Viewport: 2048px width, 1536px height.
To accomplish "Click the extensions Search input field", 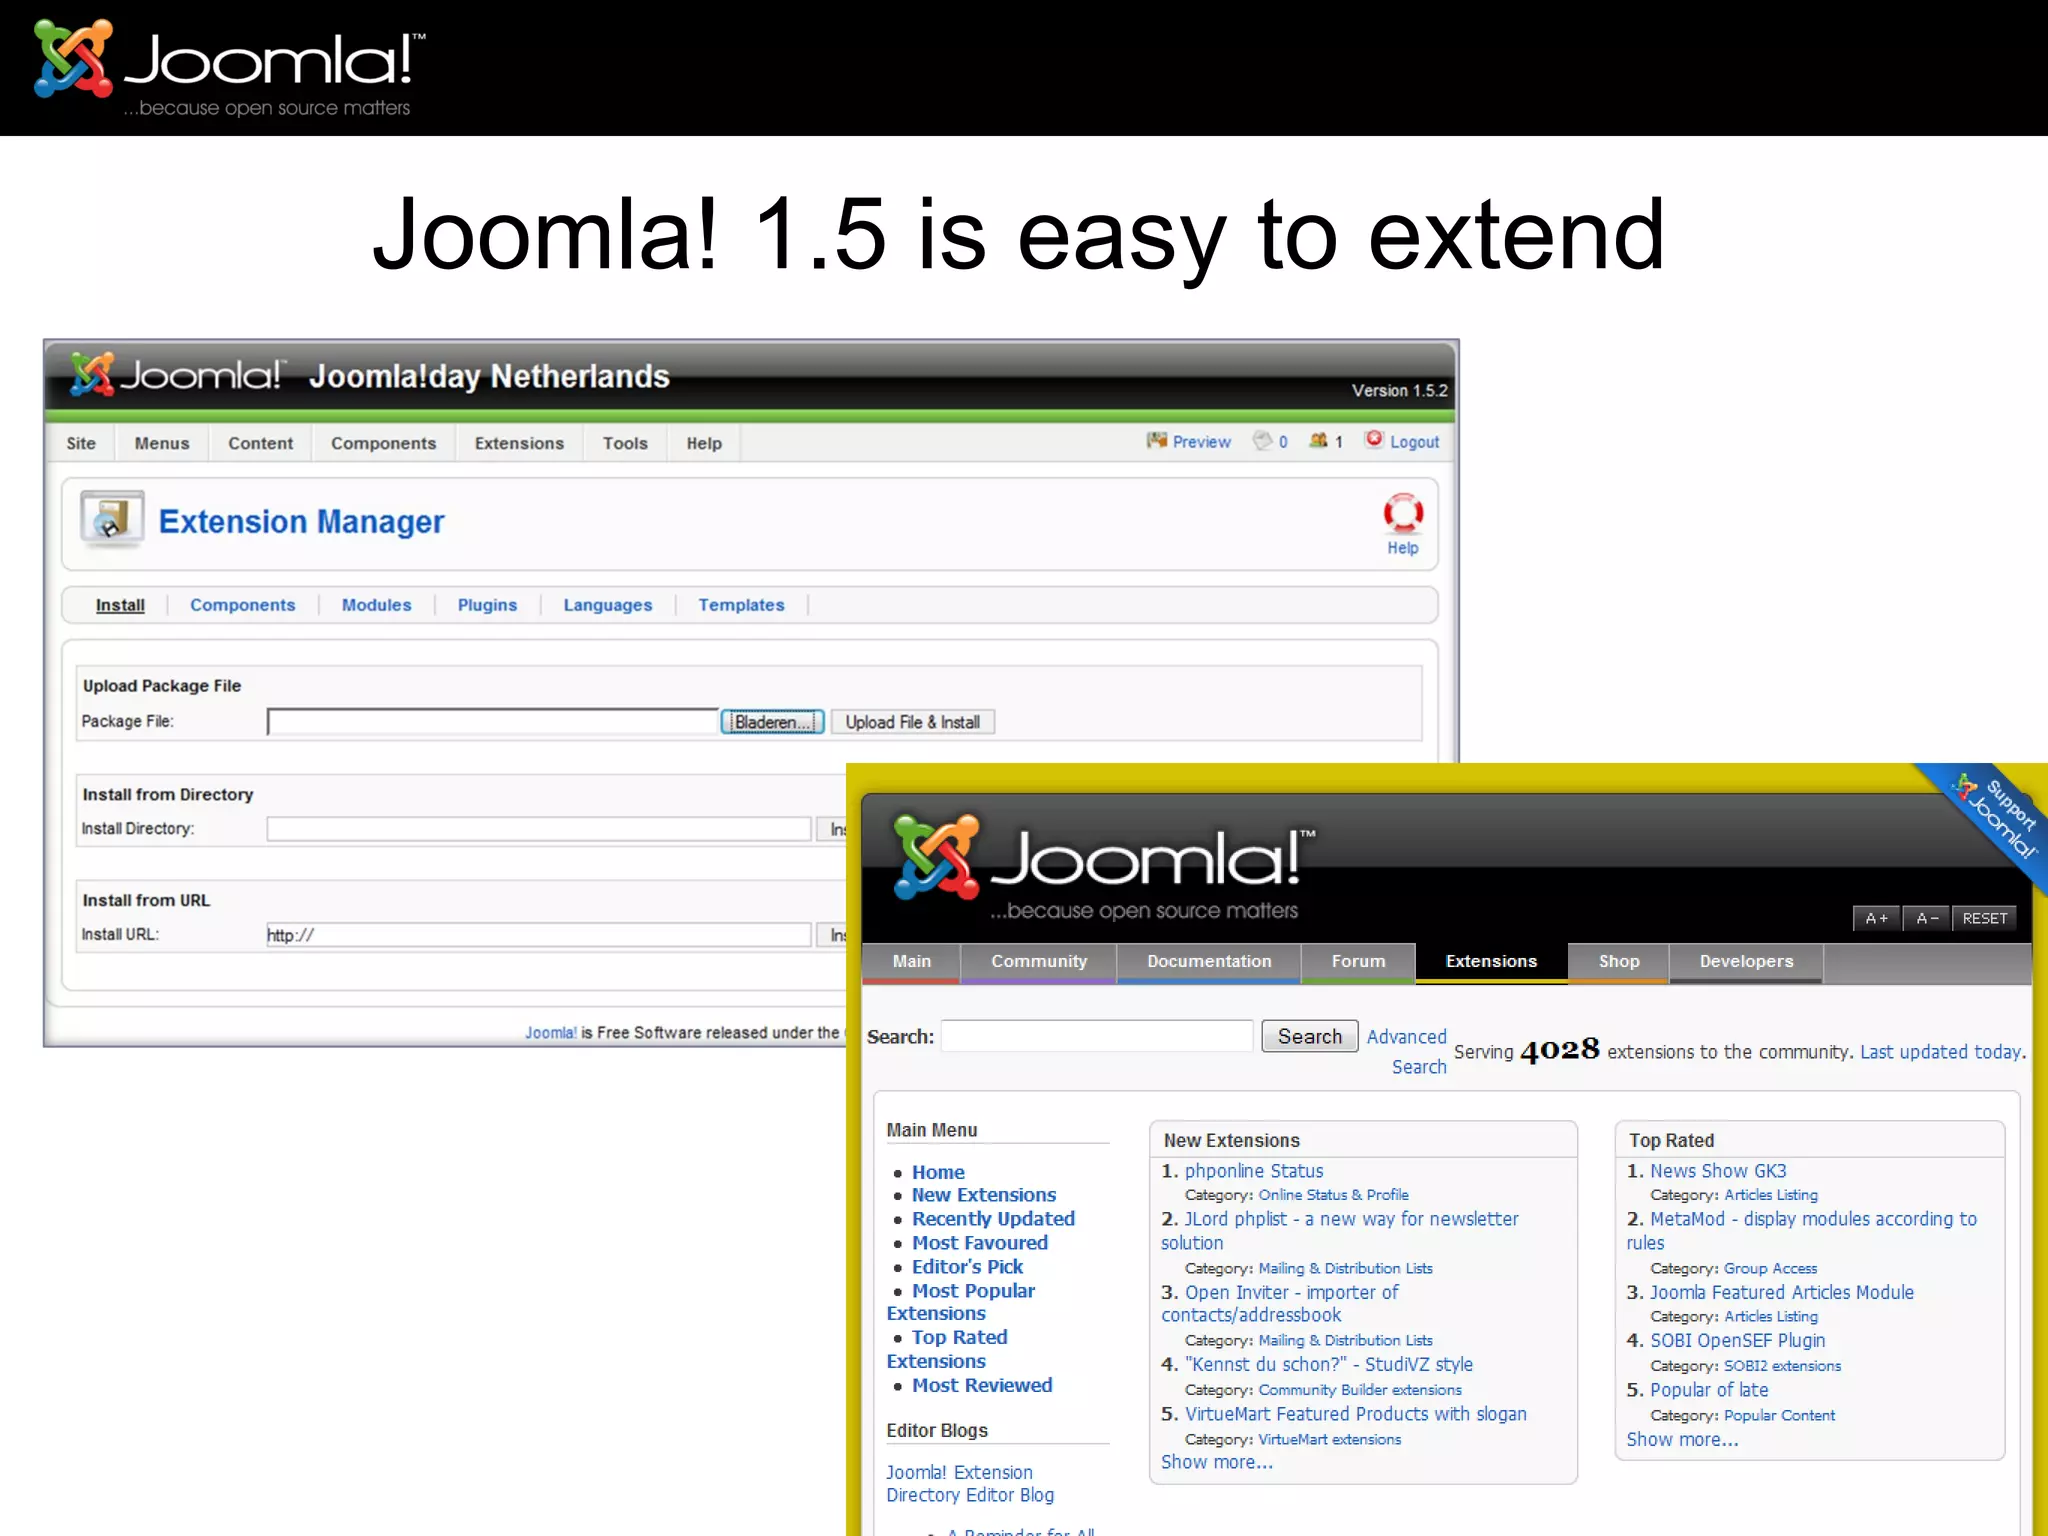I will (x=1097, y=1036).
